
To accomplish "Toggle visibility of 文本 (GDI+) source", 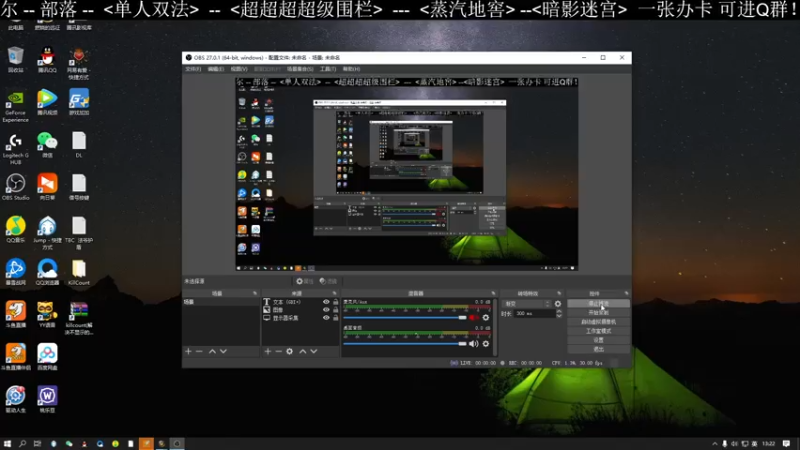I will (x=326, y=302).
